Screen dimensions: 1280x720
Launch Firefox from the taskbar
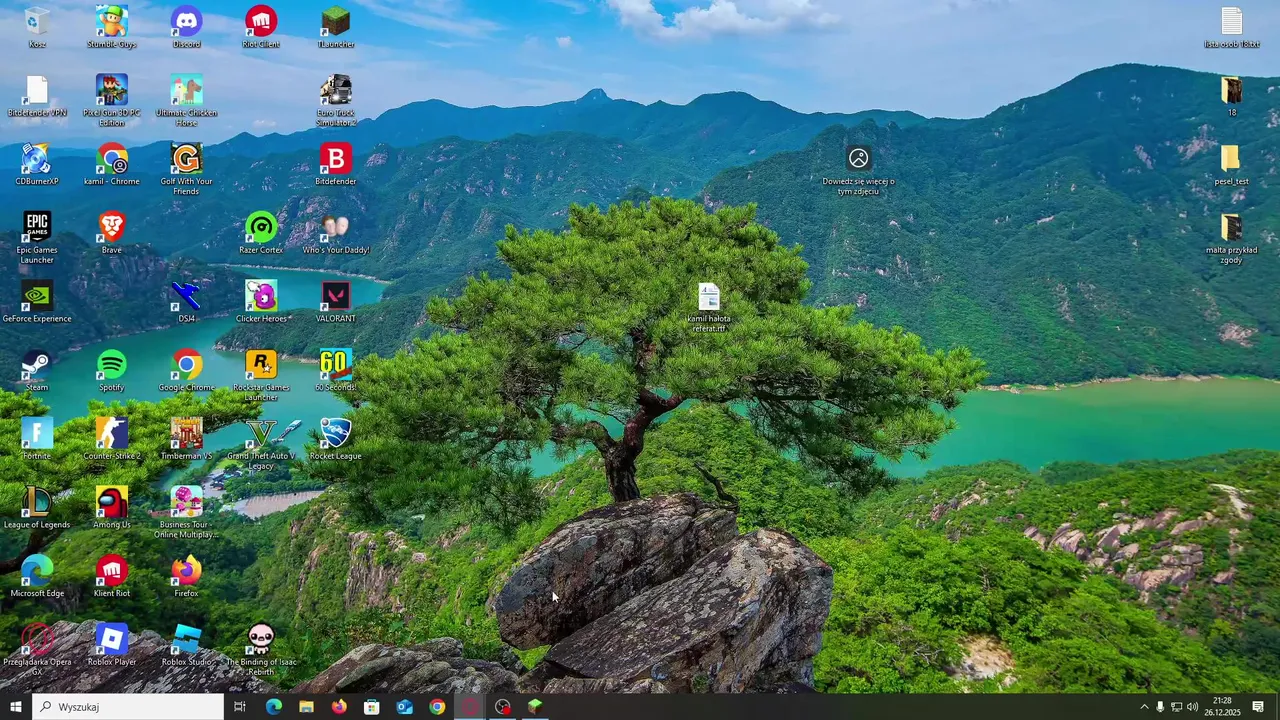click(x=339, y=707)
